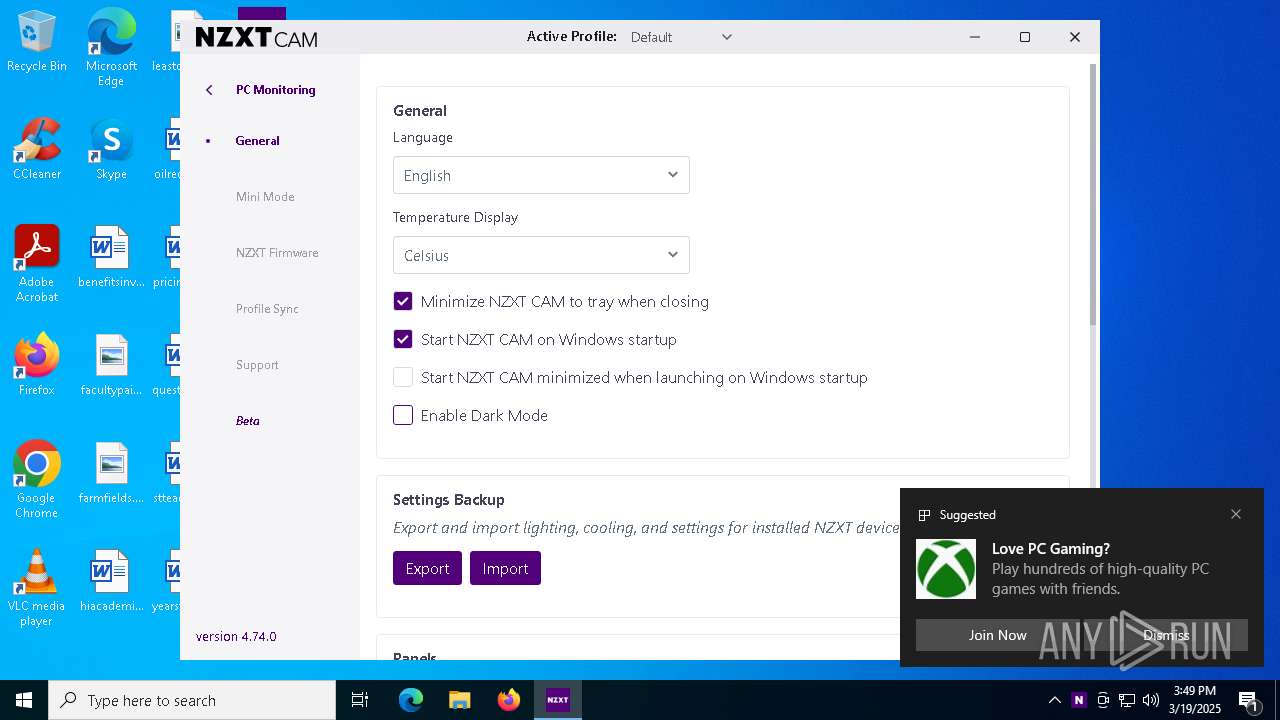The width and height of the screenshot is (1280, 720).
Task: Click Join Now in Xbox notification
Action: click(x=997, y=635)
